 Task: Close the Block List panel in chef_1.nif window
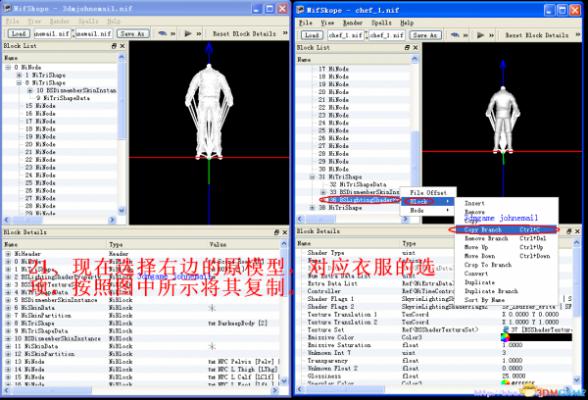(x=416, y=48)
